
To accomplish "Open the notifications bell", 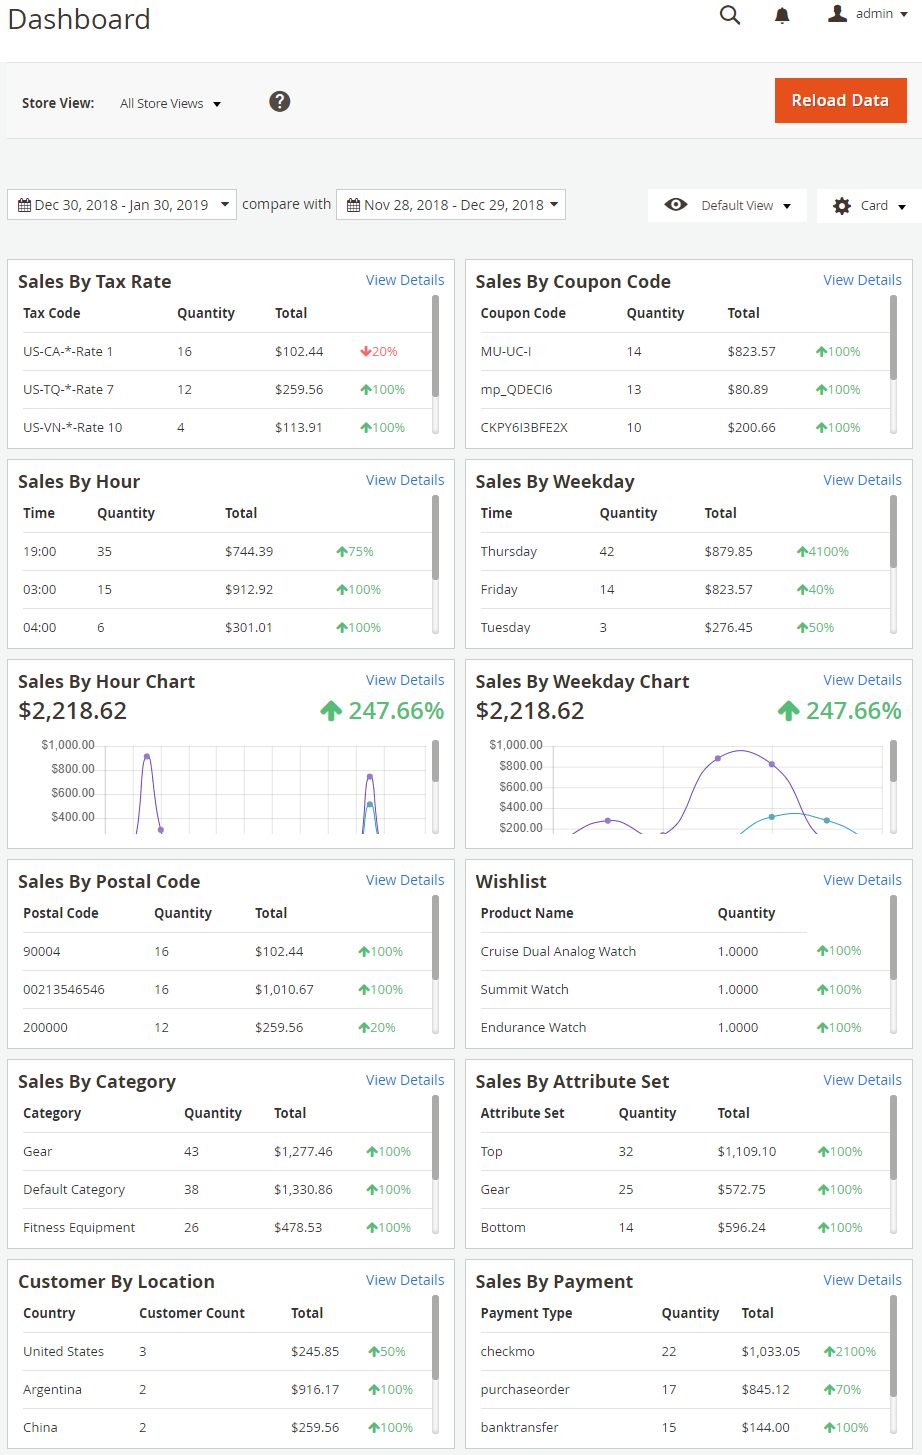I will point(782,16).
